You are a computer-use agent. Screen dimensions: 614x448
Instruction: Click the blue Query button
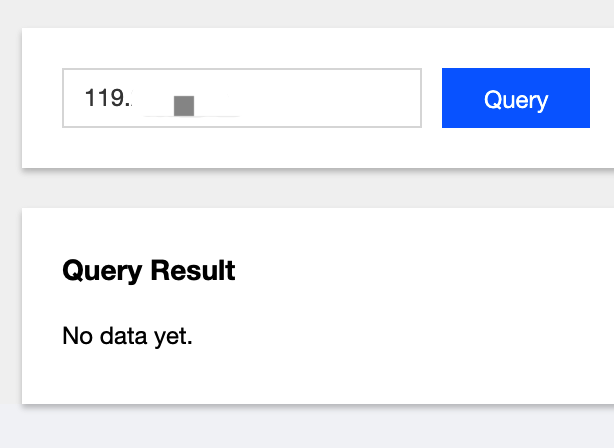click(x=515, y=98)
